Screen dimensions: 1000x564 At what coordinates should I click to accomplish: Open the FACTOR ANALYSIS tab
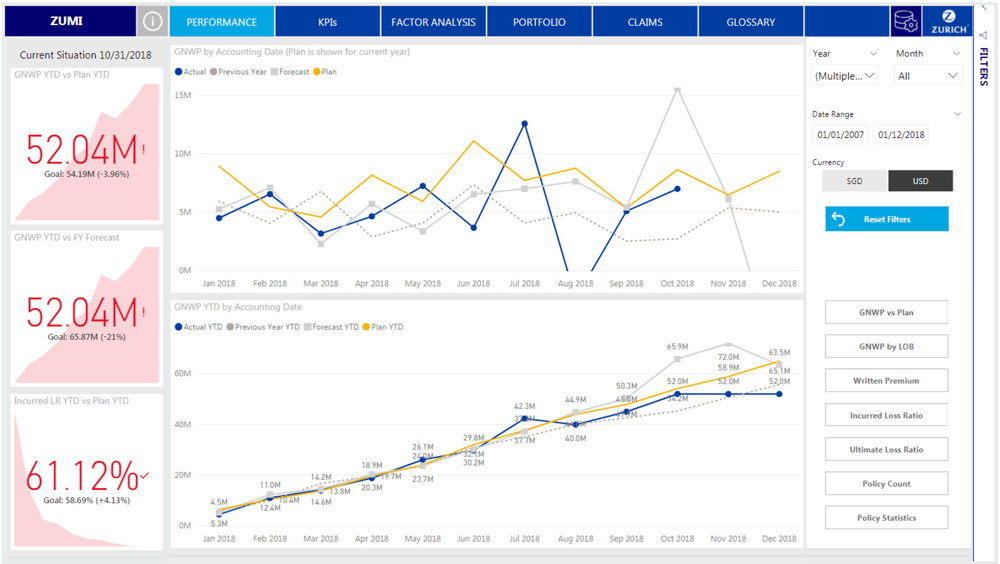433,21
